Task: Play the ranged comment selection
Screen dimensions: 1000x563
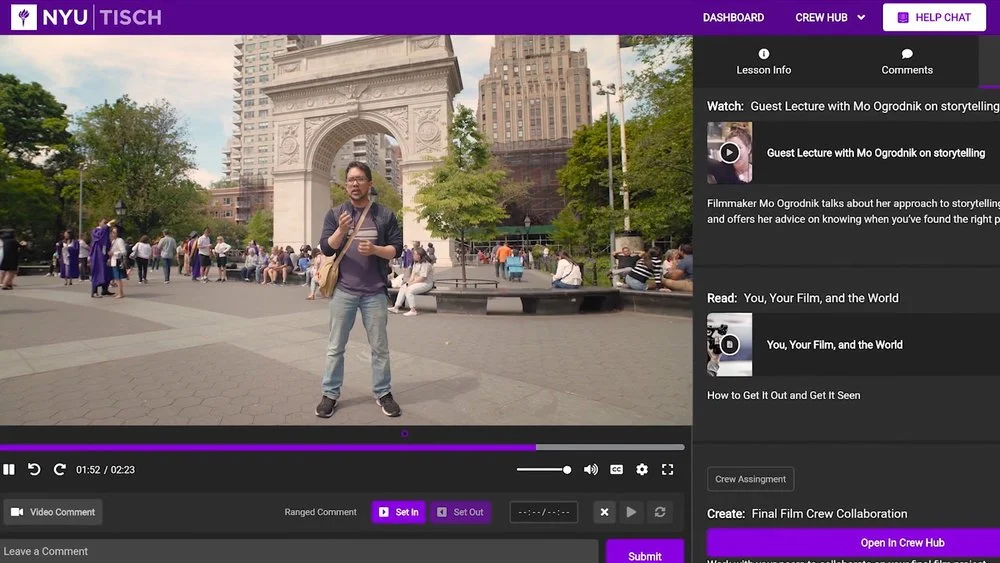Action: [x=631, y=512]
